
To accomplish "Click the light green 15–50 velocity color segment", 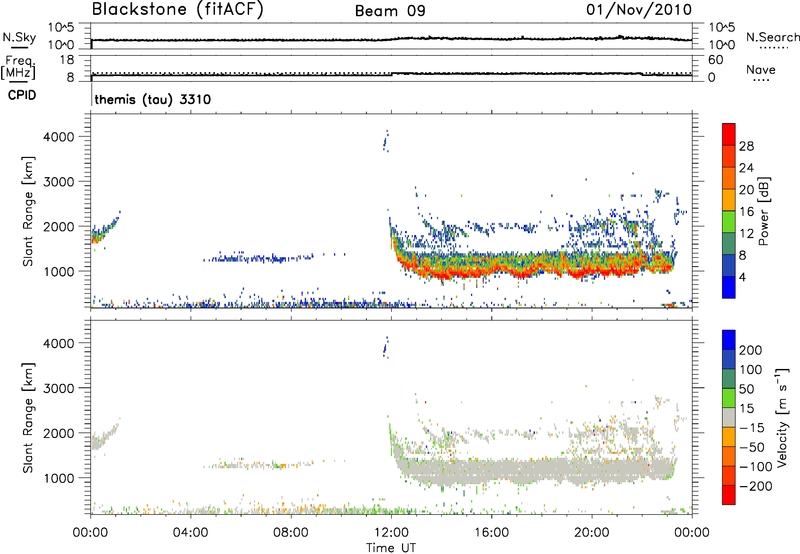I will (x=729, y=398).
